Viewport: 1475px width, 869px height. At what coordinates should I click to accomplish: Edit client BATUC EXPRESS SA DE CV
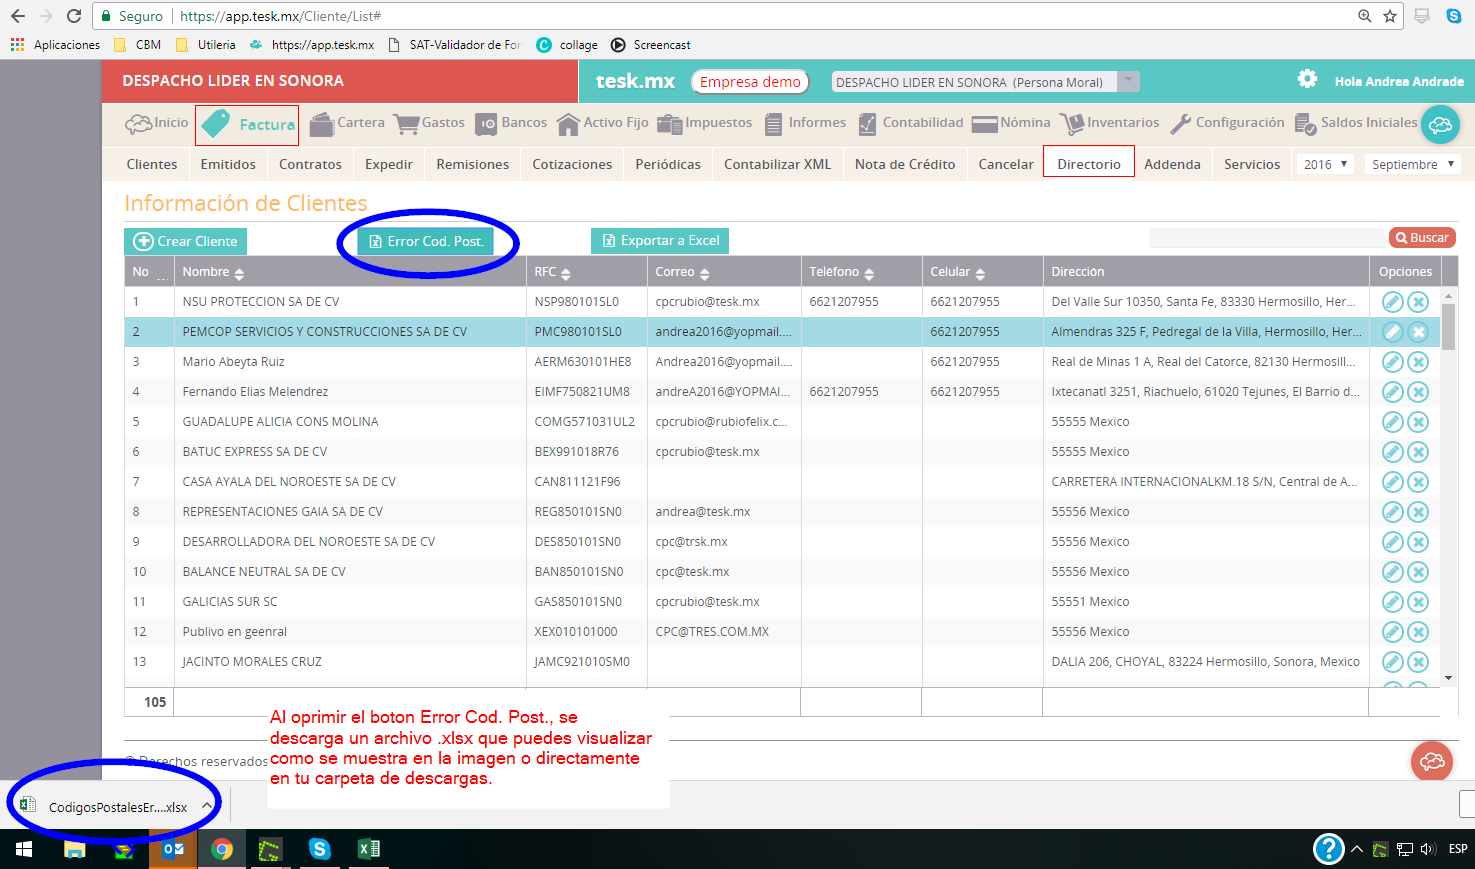(1392, 452)
